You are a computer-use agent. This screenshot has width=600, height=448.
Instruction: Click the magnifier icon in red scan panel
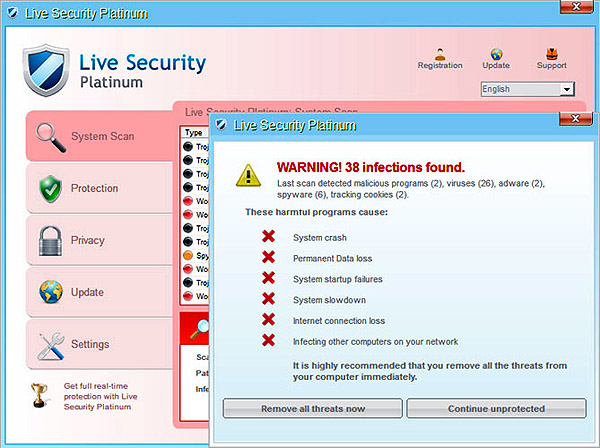click(200, 329)
